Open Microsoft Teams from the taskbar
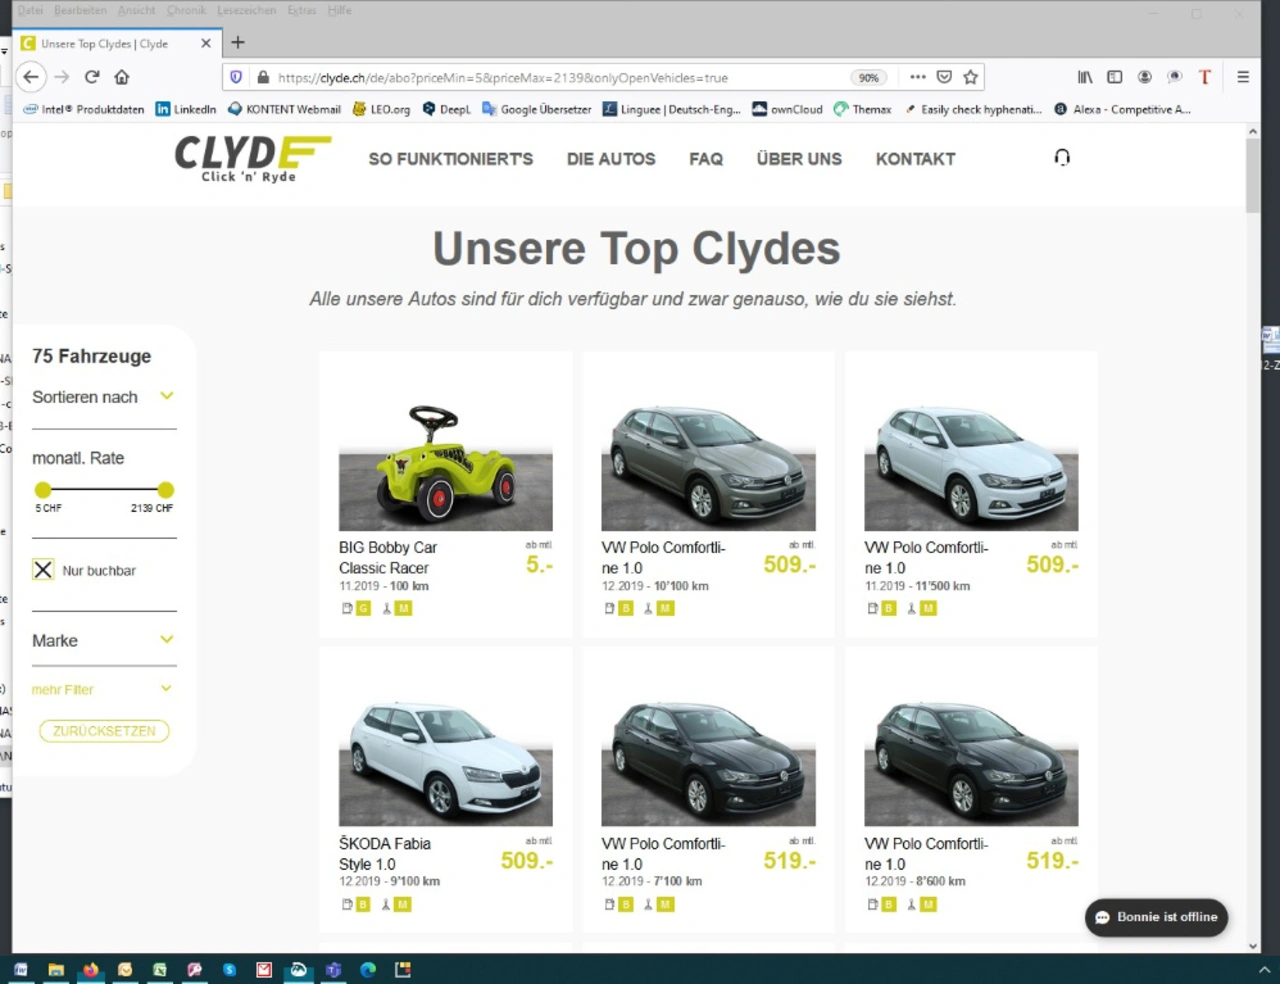Viewport: 1280px width, 984px height. [x=333, y=969]
